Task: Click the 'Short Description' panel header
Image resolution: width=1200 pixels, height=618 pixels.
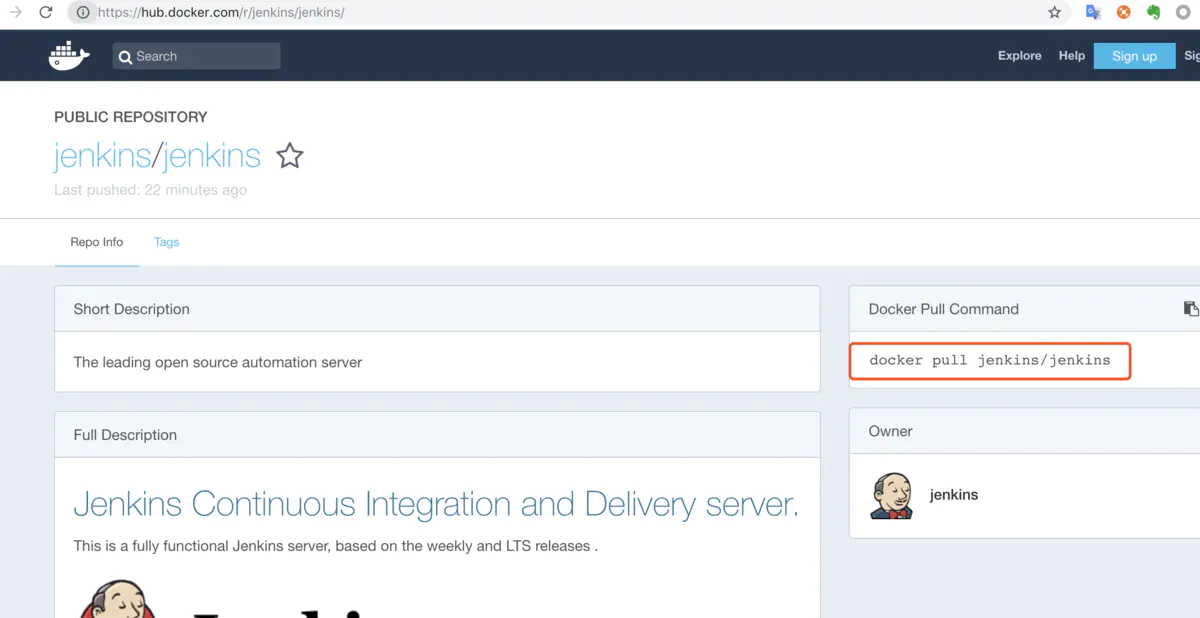Action: 437,309
